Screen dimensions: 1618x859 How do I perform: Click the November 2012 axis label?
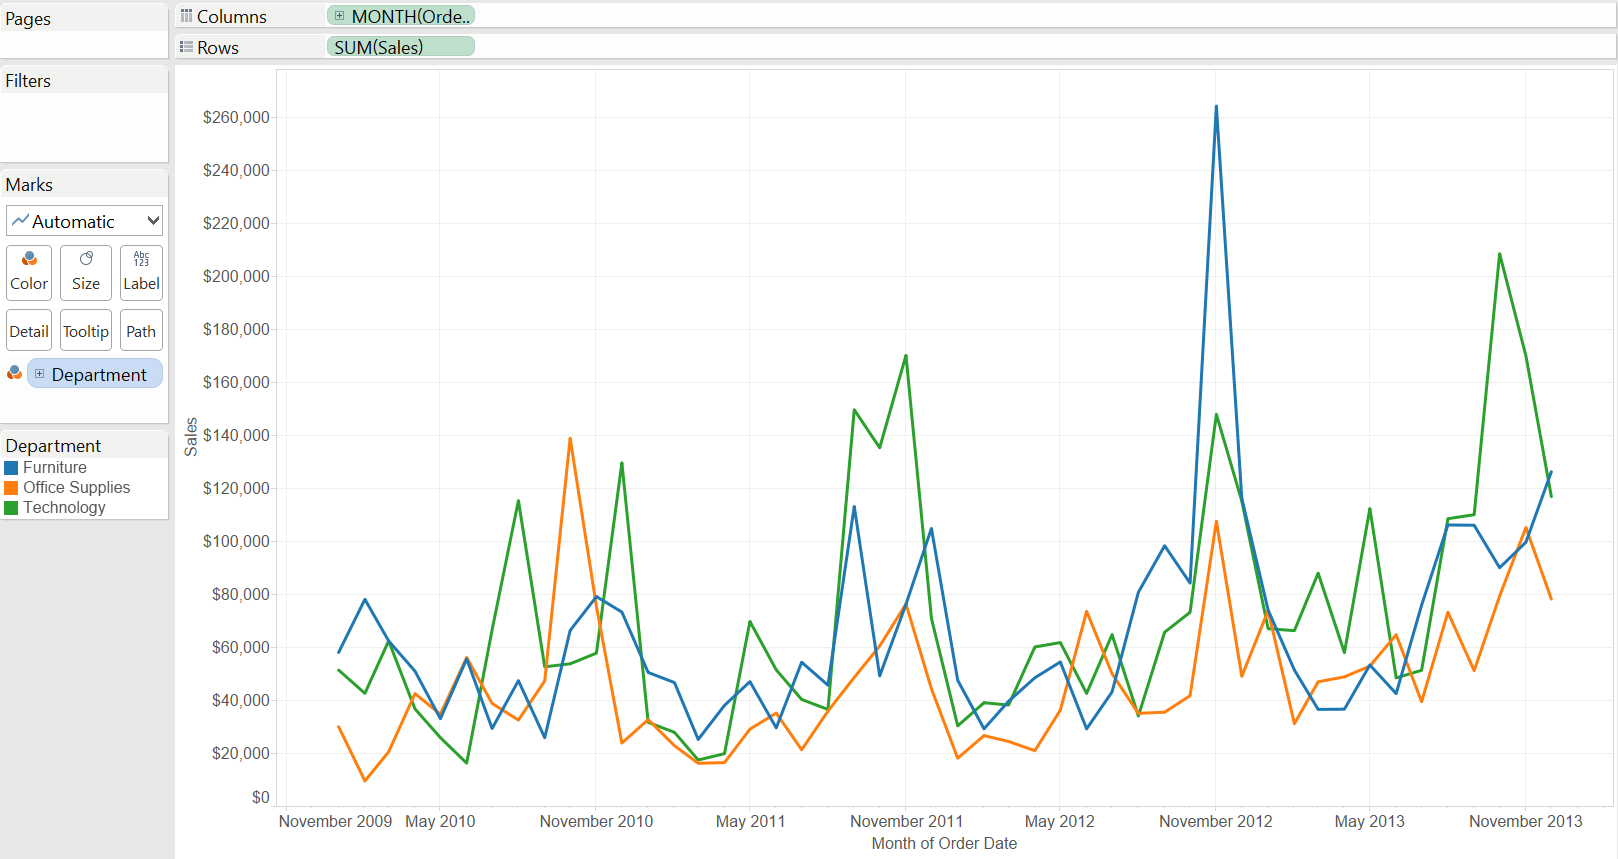[1216, 822]
